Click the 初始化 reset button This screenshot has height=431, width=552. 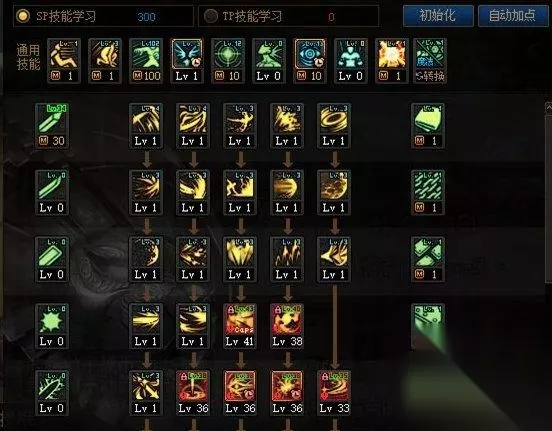(438, 16)
